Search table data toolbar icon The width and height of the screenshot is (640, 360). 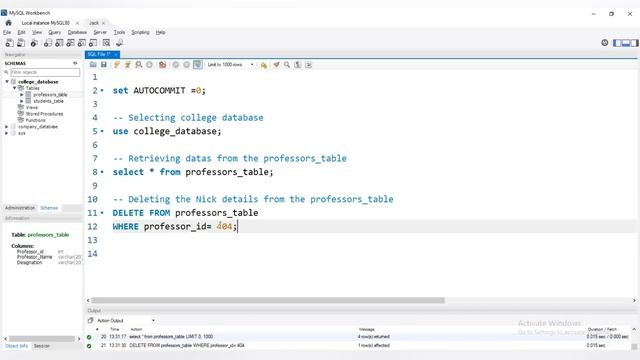[x=107, y=43]
